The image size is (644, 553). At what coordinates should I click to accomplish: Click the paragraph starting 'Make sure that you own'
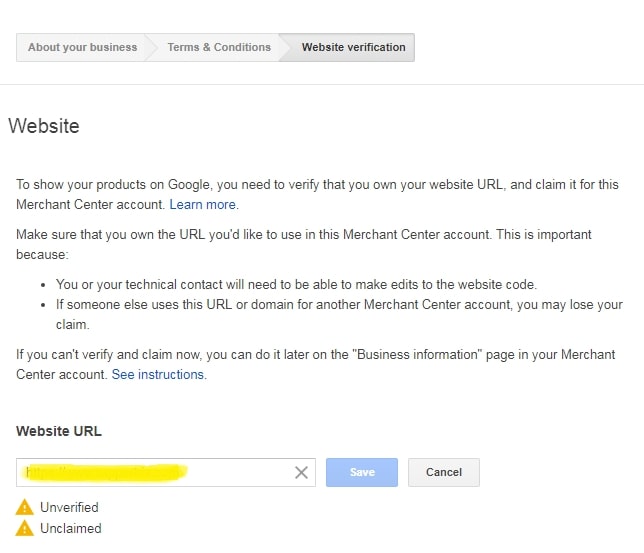tap(304, 244)
